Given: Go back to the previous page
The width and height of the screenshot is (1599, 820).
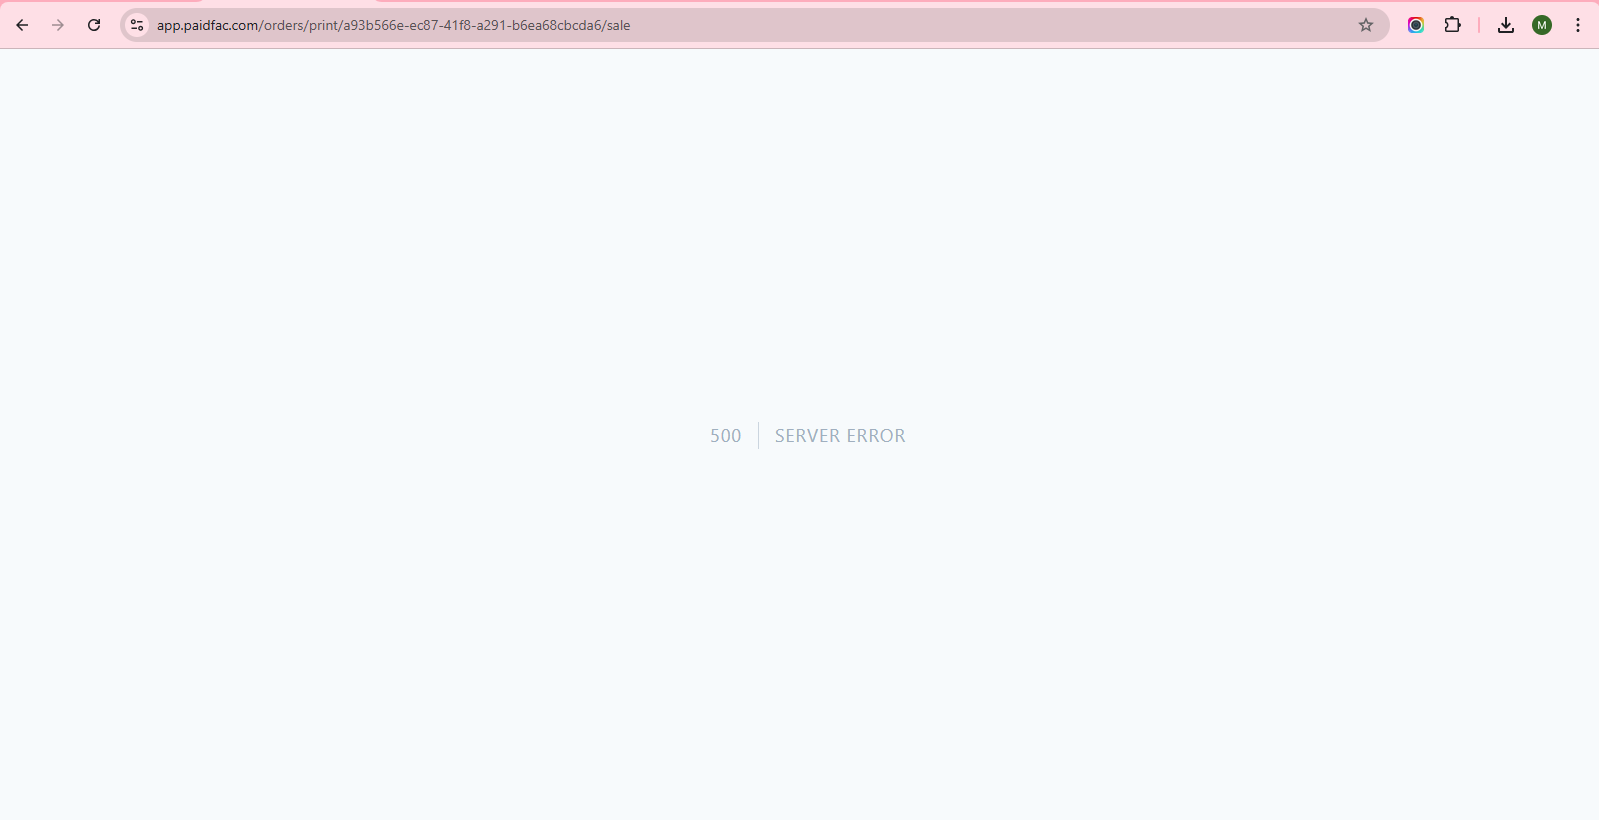Looking at the screenshot, I should click(22, 25).
